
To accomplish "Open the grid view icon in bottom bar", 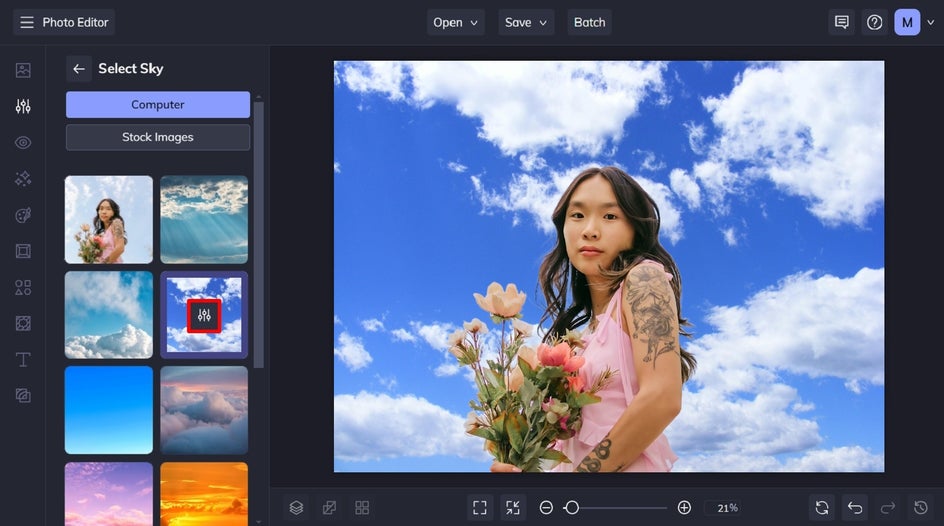I will 362,508.
